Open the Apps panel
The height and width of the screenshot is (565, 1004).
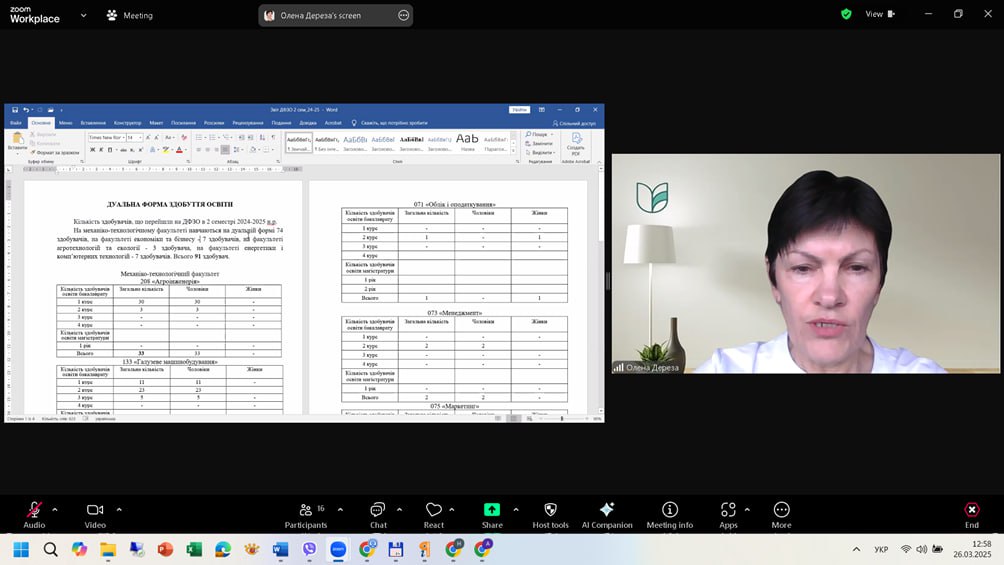click(x=728, y=511)
